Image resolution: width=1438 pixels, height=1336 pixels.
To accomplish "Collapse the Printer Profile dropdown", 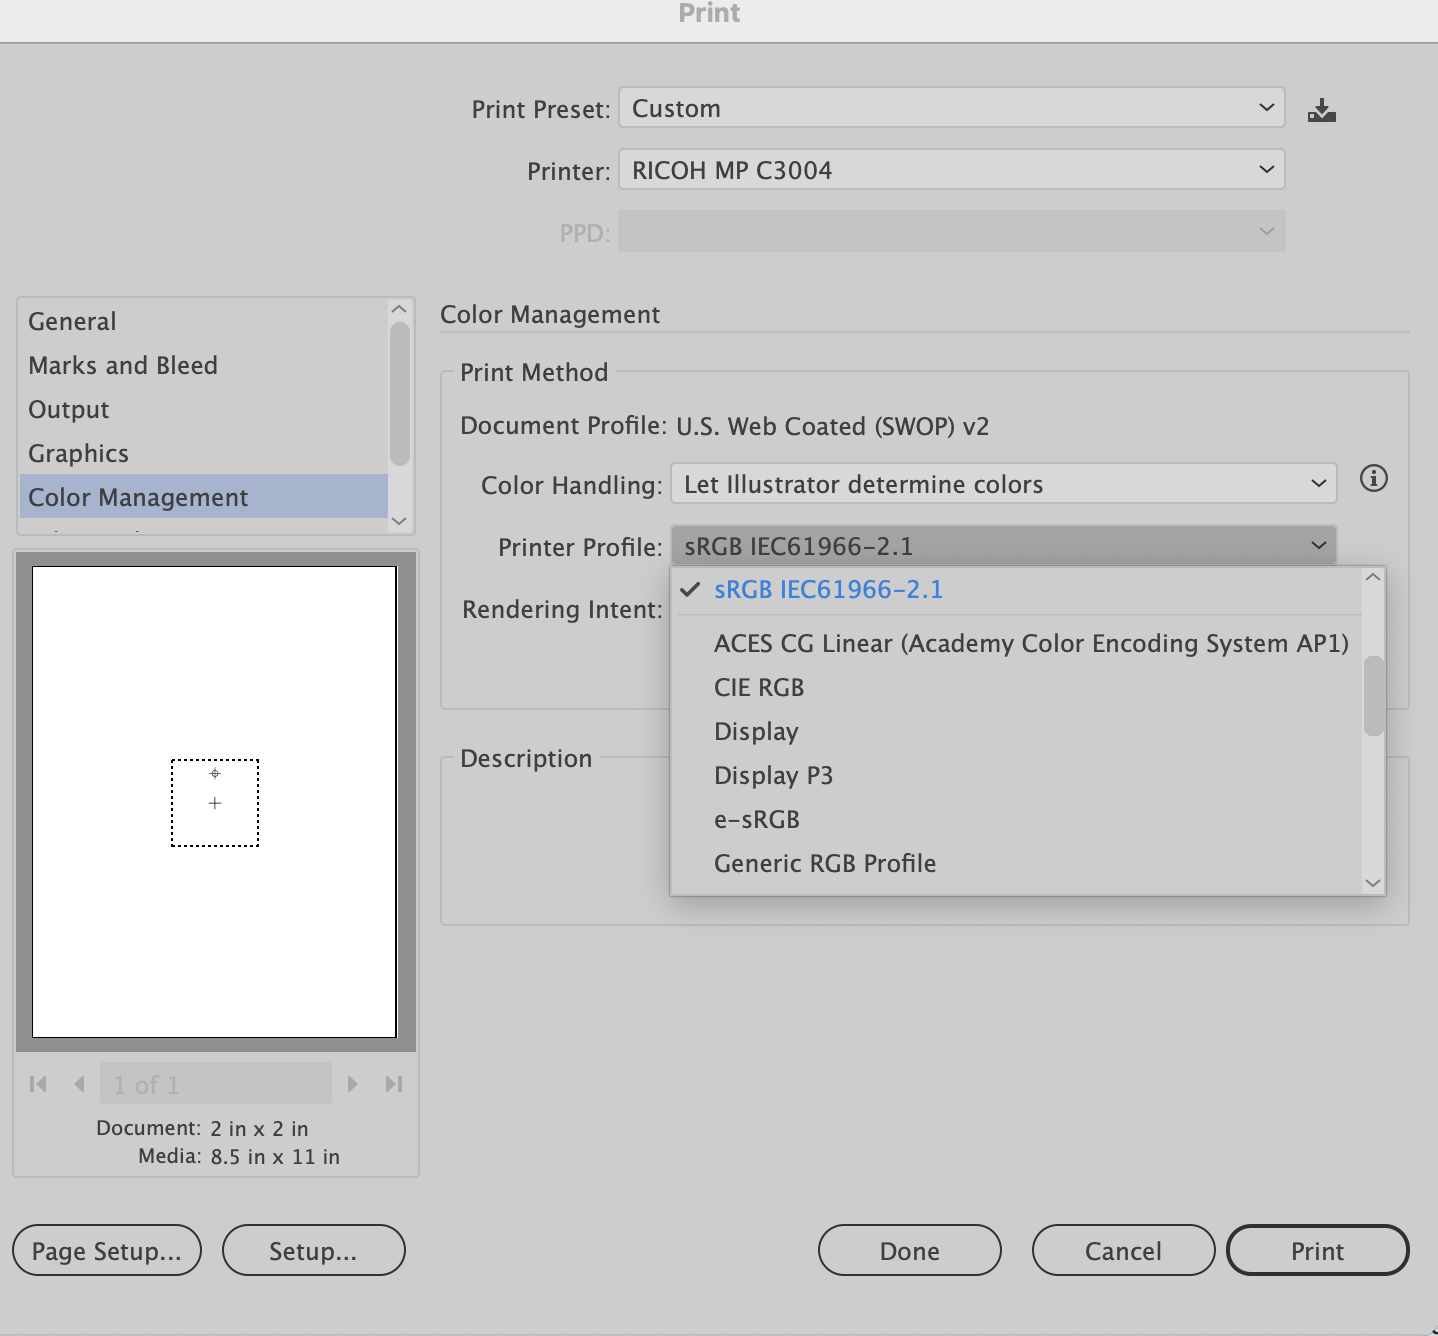I will tap(1004, 546).
